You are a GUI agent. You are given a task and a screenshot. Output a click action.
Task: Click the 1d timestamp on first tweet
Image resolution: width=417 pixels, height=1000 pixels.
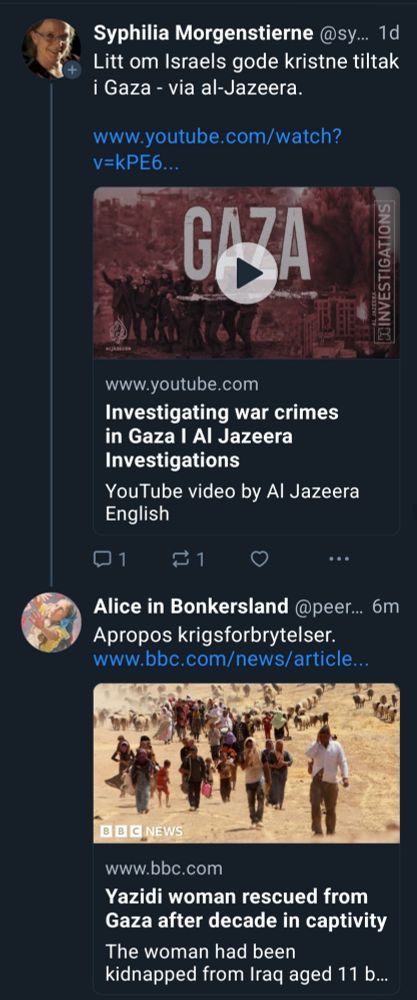pyautogui.click(x=388, y=33)
